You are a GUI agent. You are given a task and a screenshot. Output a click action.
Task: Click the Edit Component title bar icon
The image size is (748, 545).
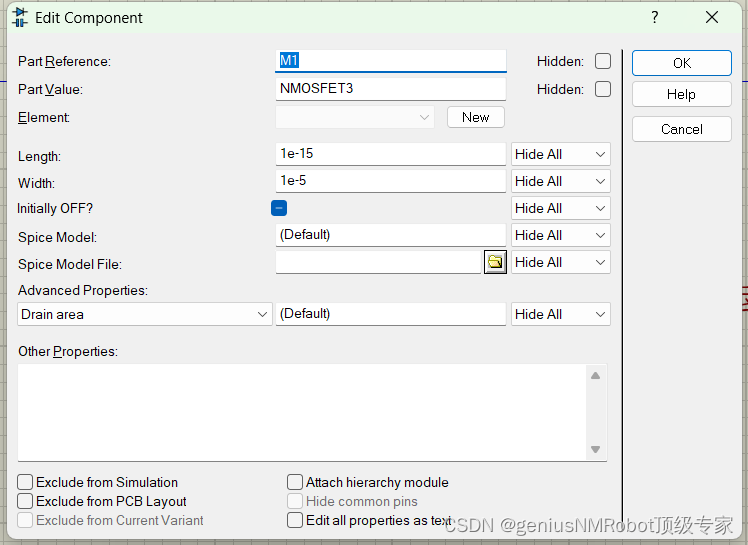pos(20,18)
